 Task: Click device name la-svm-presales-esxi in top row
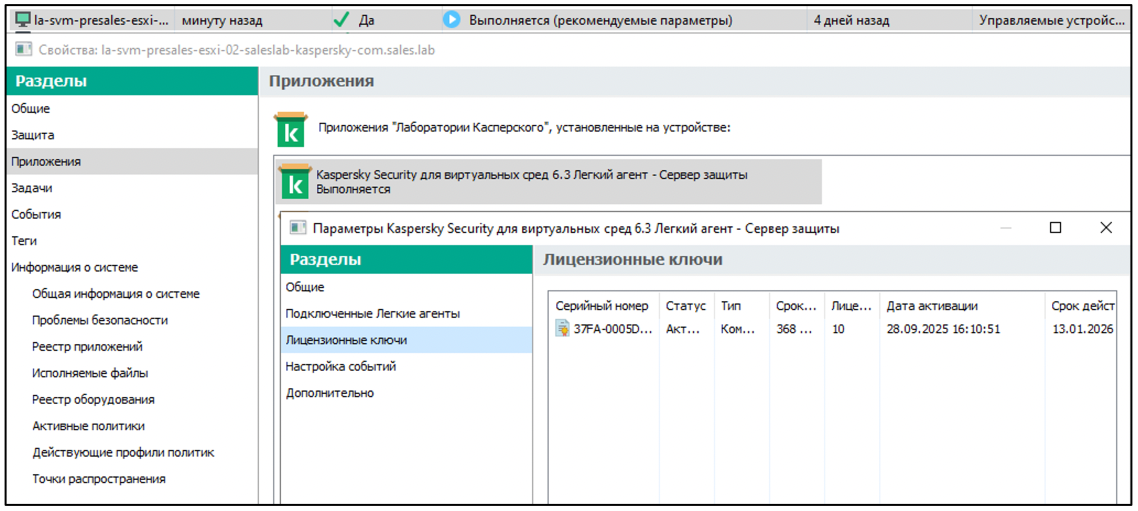[103, 20]
